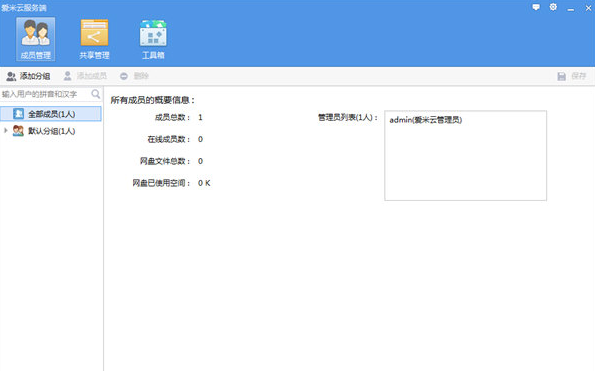Viewport: 595px width, 371px height.
Task: Close the 爱米云 window
Action: 588,8
